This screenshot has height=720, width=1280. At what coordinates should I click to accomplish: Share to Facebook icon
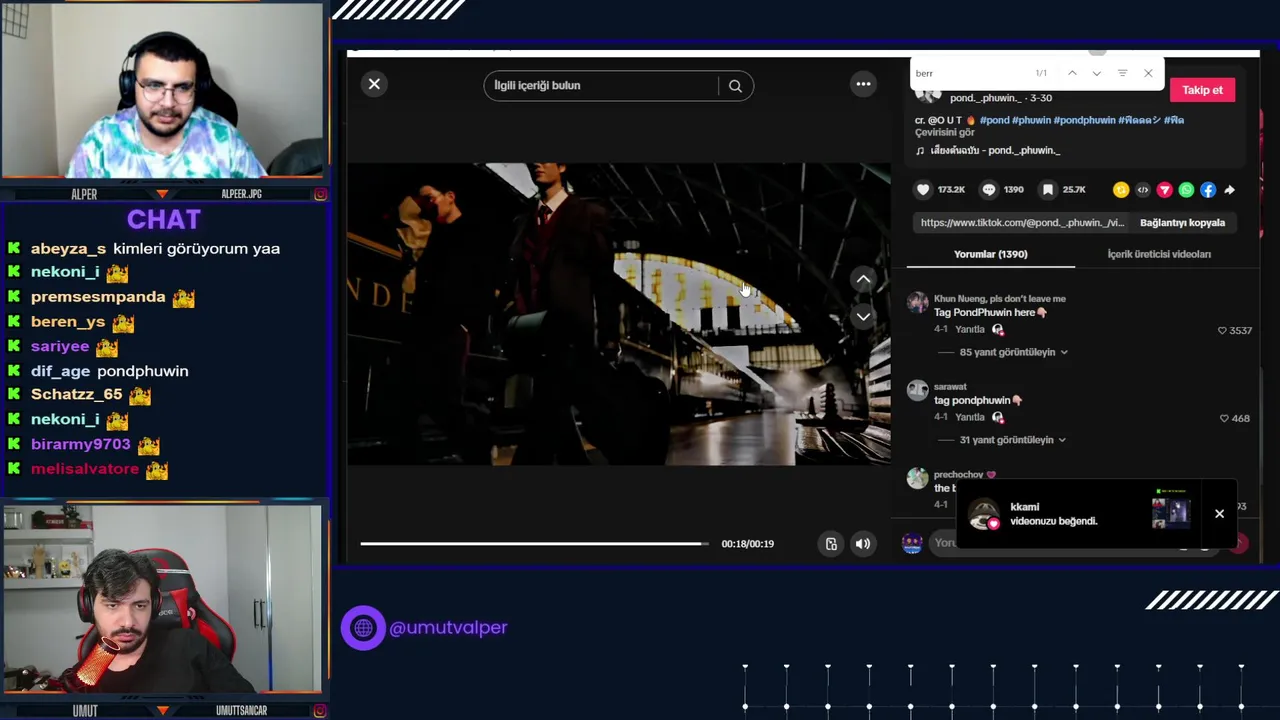click(1208, 190)
